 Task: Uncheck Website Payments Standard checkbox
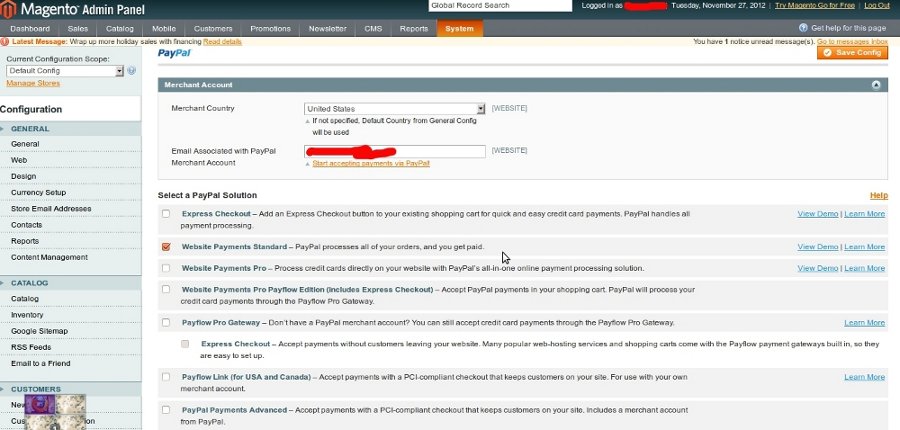166,247
